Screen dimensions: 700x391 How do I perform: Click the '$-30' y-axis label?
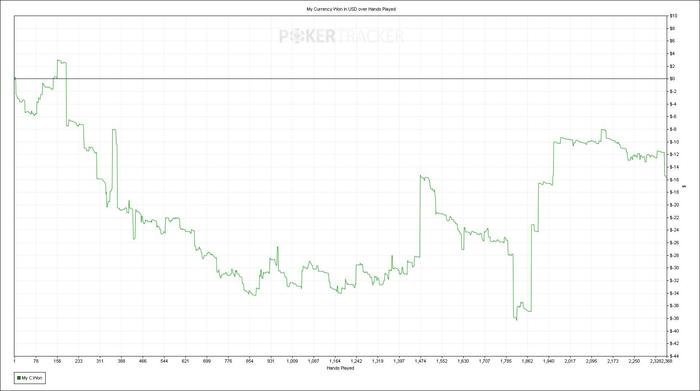point(674,268)
